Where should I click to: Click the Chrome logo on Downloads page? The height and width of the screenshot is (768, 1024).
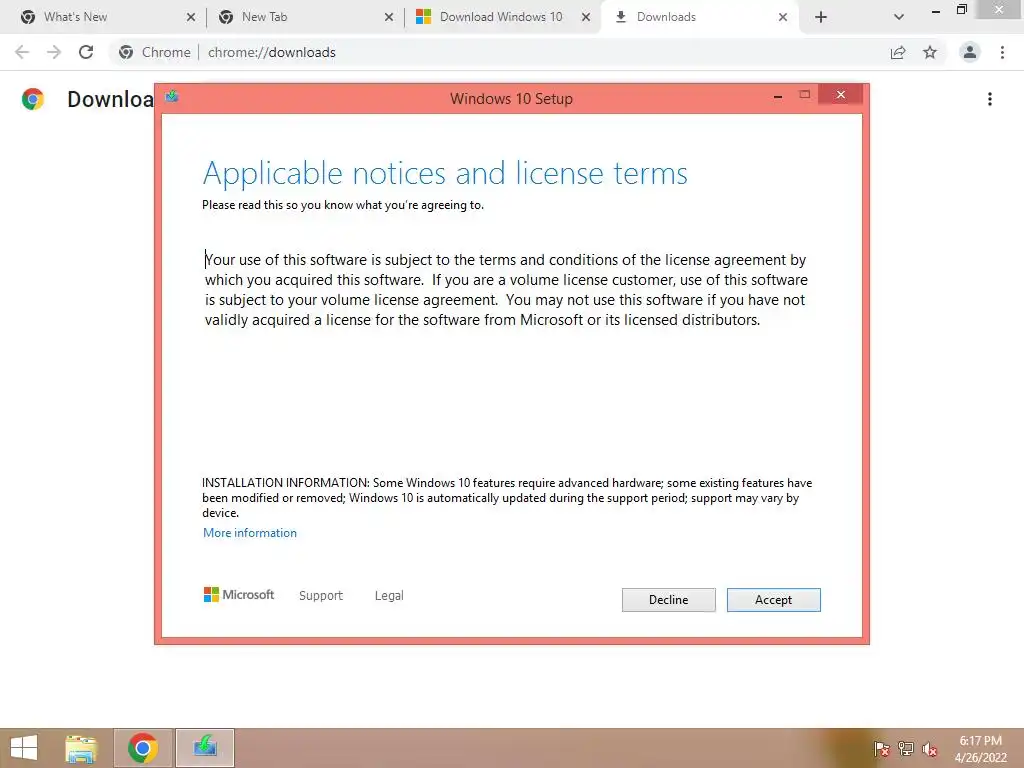33,99
